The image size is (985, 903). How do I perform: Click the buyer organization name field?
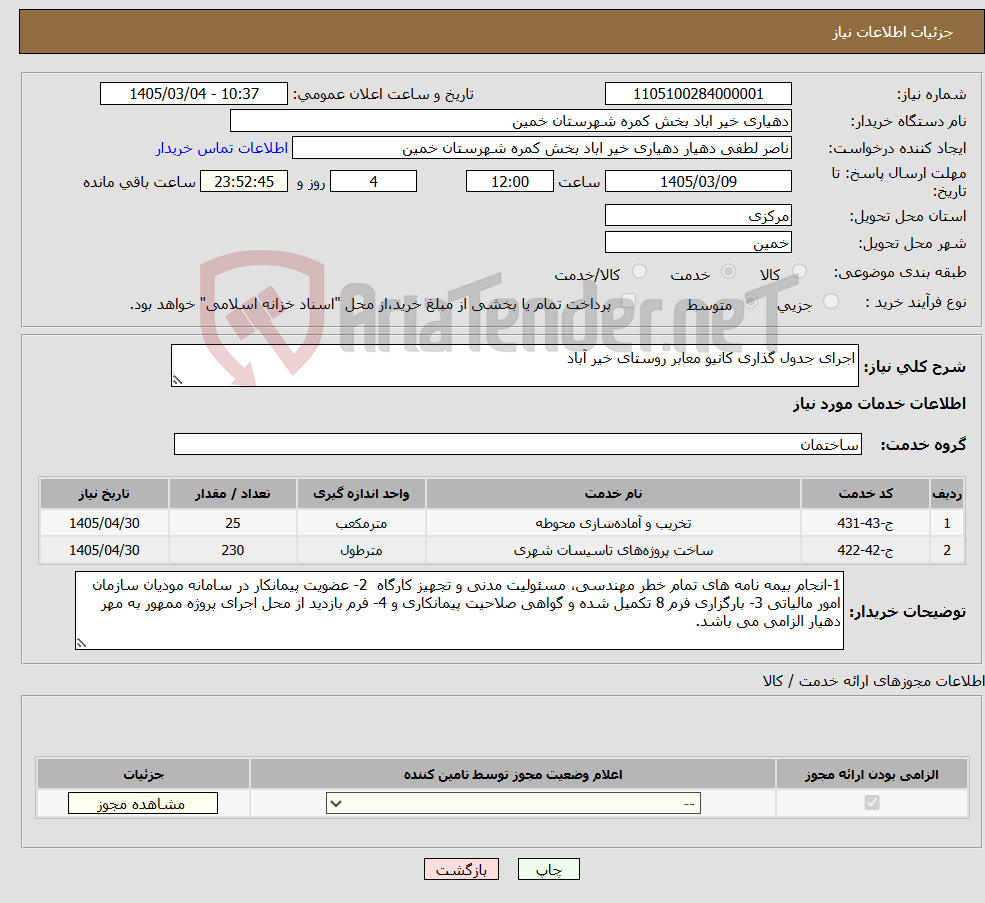[x=511, y=121]
